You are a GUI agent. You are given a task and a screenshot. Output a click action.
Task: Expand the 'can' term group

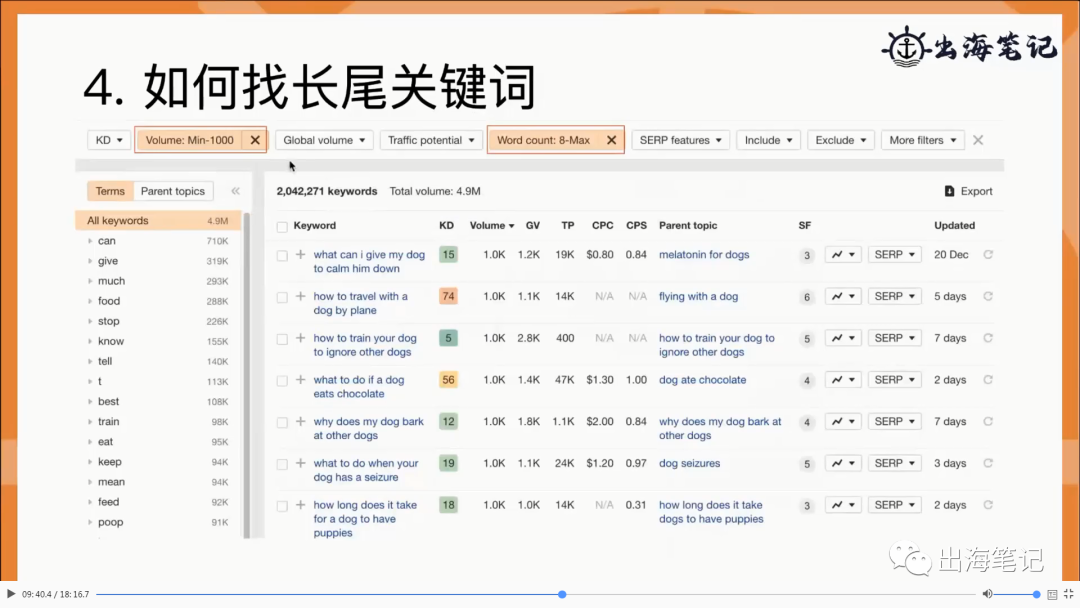pyautogui.click(x=90, y=241)
